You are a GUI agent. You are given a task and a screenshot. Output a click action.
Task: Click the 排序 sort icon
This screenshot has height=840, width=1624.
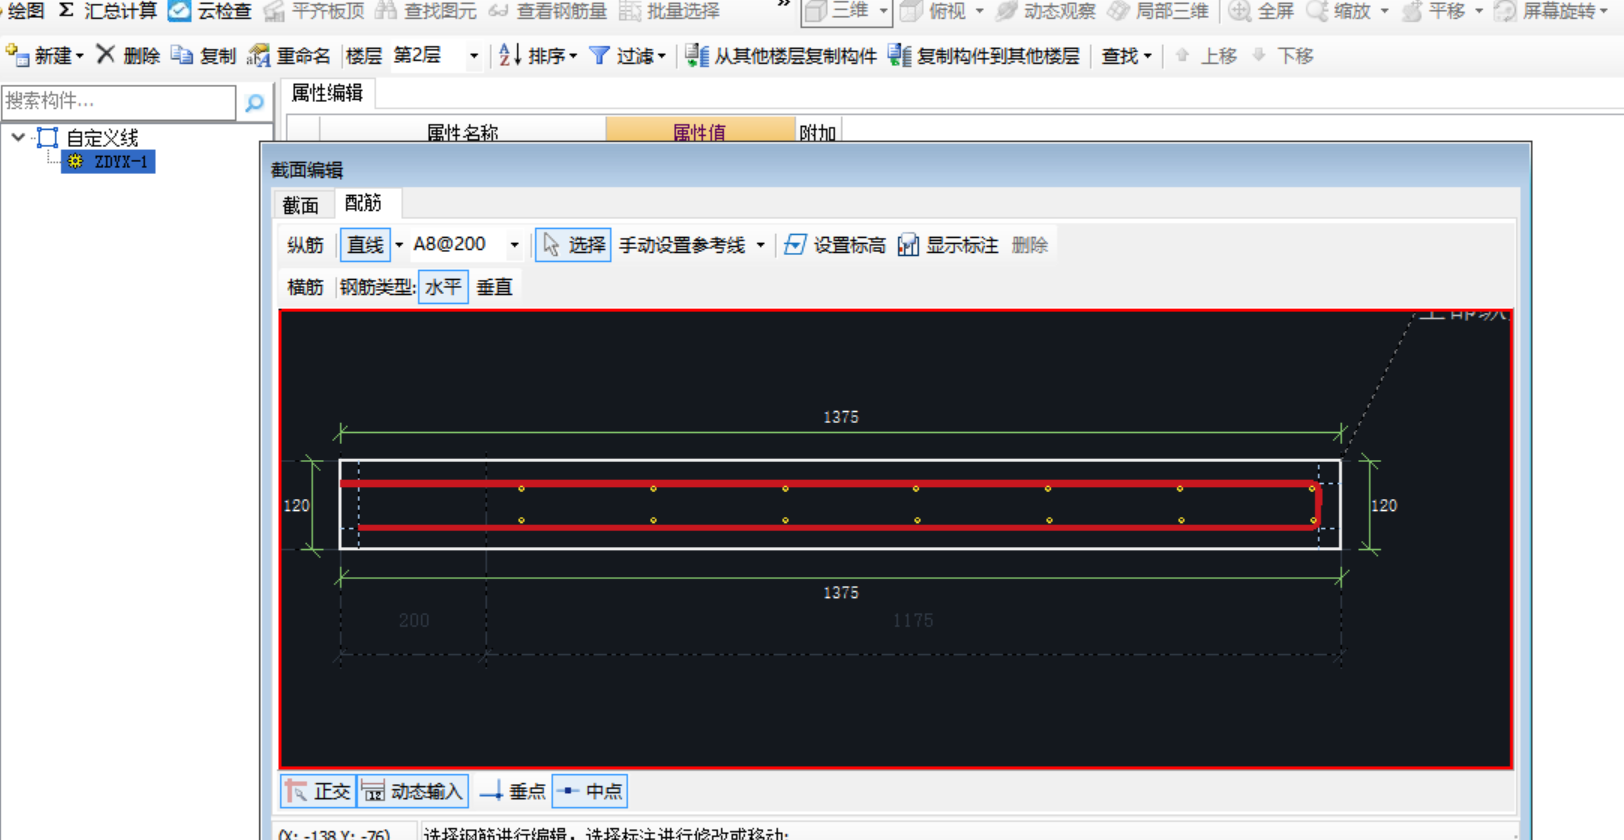click(509, 55)
